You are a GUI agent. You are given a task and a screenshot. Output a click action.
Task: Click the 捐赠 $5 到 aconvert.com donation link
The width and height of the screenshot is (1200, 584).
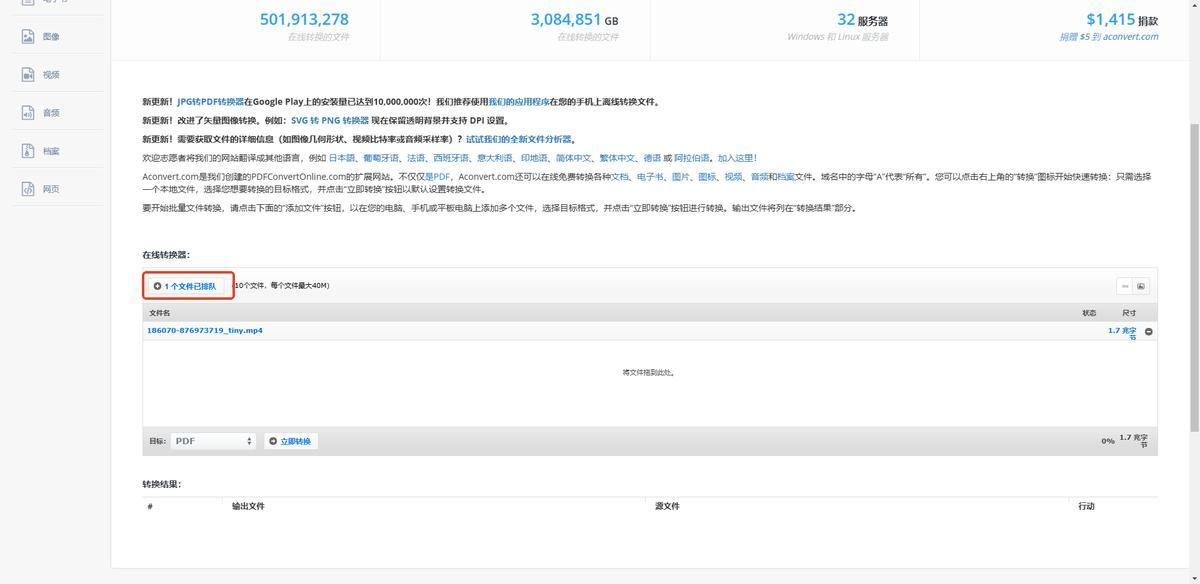click(1109, 37)
